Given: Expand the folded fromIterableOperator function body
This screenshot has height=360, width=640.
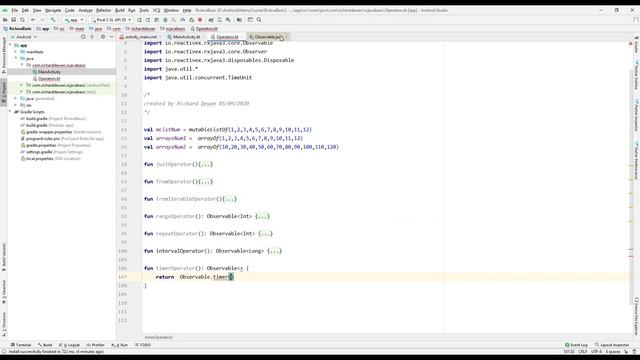Looking at the screenshot, I should [230, 199].
